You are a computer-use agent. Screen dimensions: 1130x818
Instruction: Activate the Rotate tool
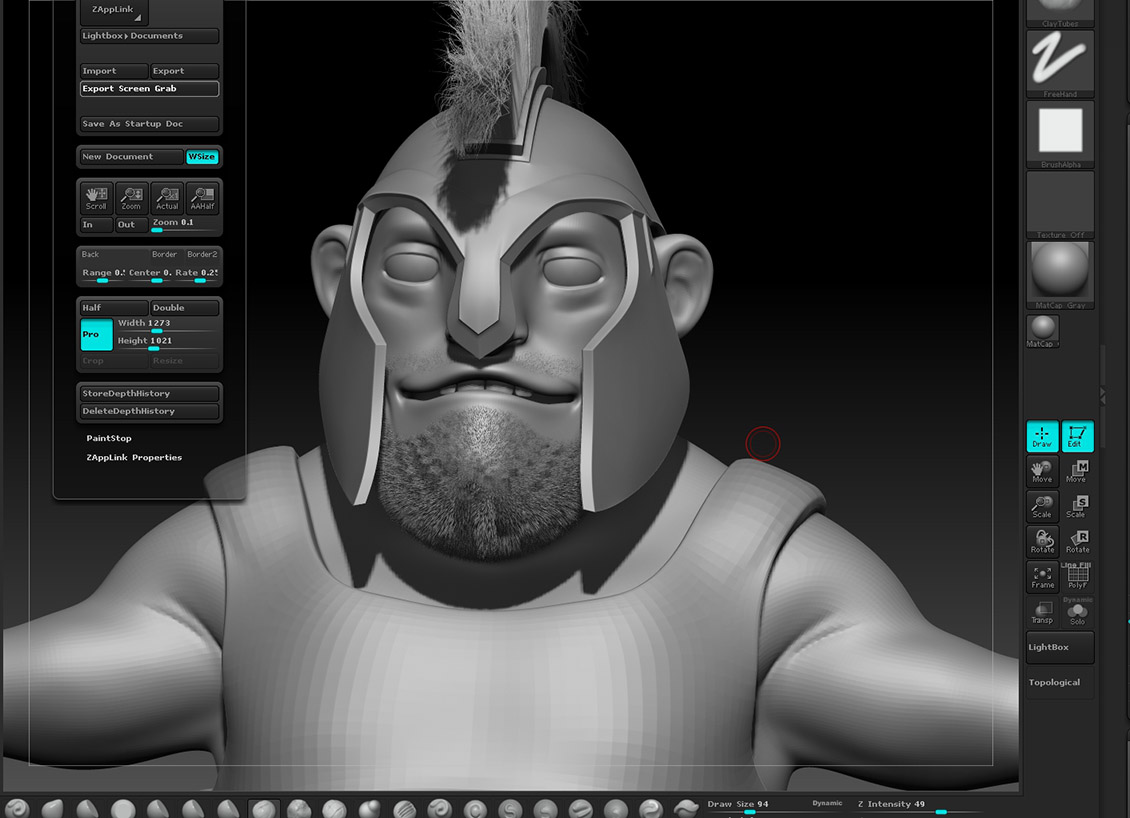click(1041, 541)
